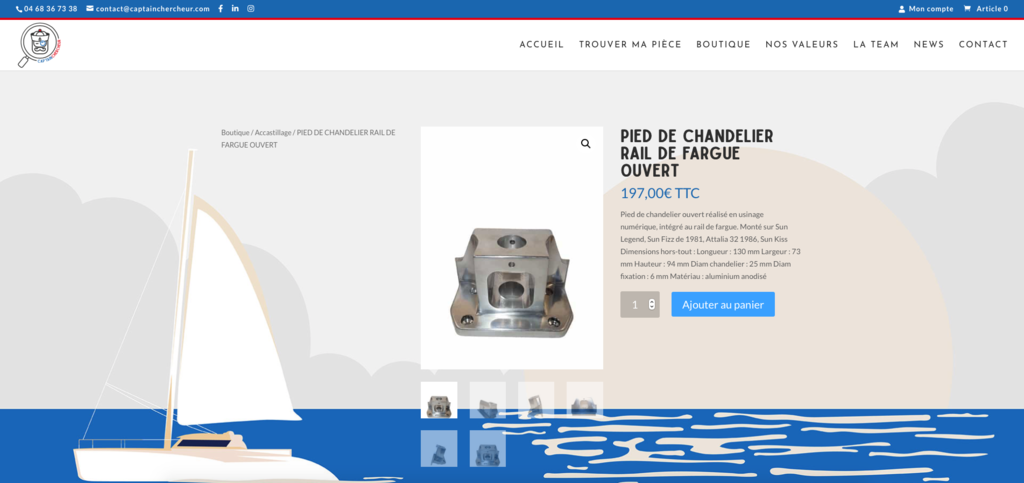Open the Instagram icon link
The height and width of the screenshot is (483, 1024).
pyautogui.click(x=251, y=8)
